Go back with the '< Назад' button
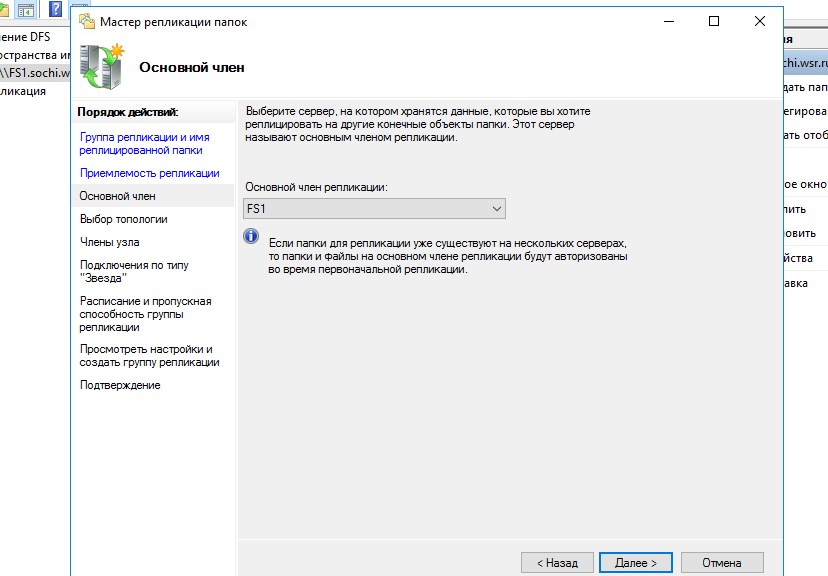This screenshot has width=828, height=576. click(557, 563)
